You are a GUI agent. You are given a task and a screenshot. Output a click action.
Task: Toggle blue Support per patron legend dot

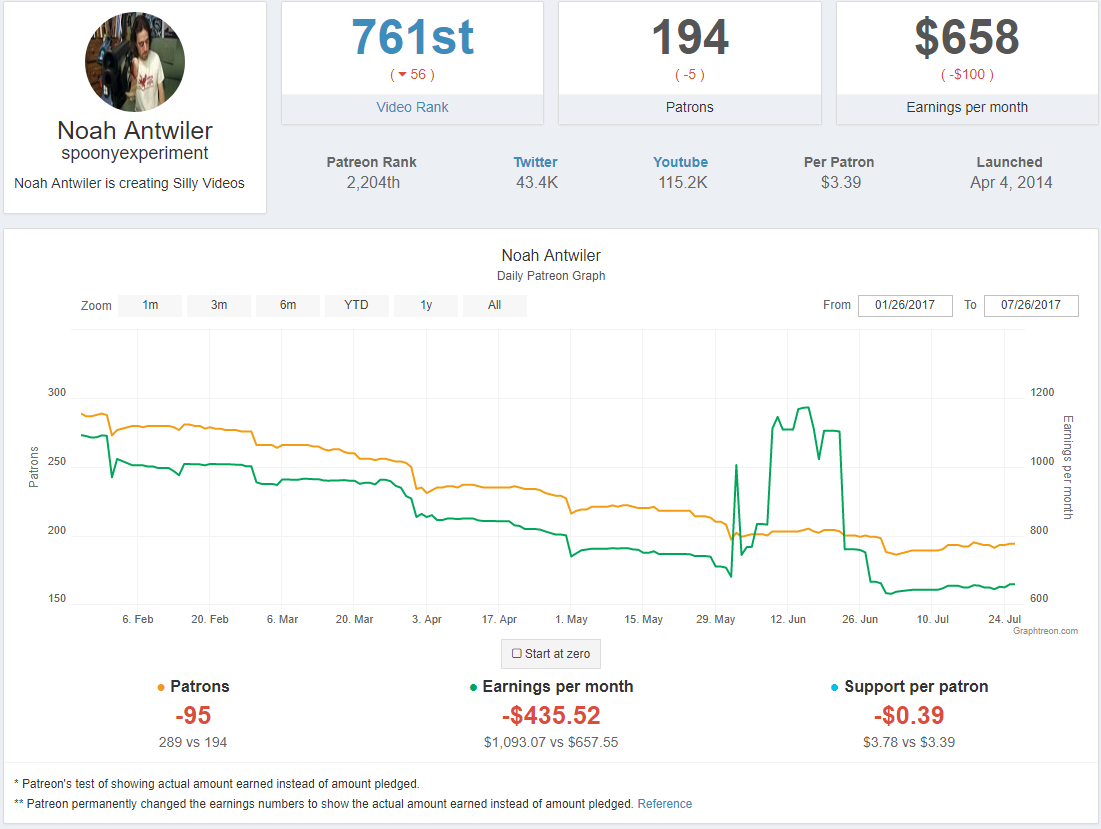(834, 687)
